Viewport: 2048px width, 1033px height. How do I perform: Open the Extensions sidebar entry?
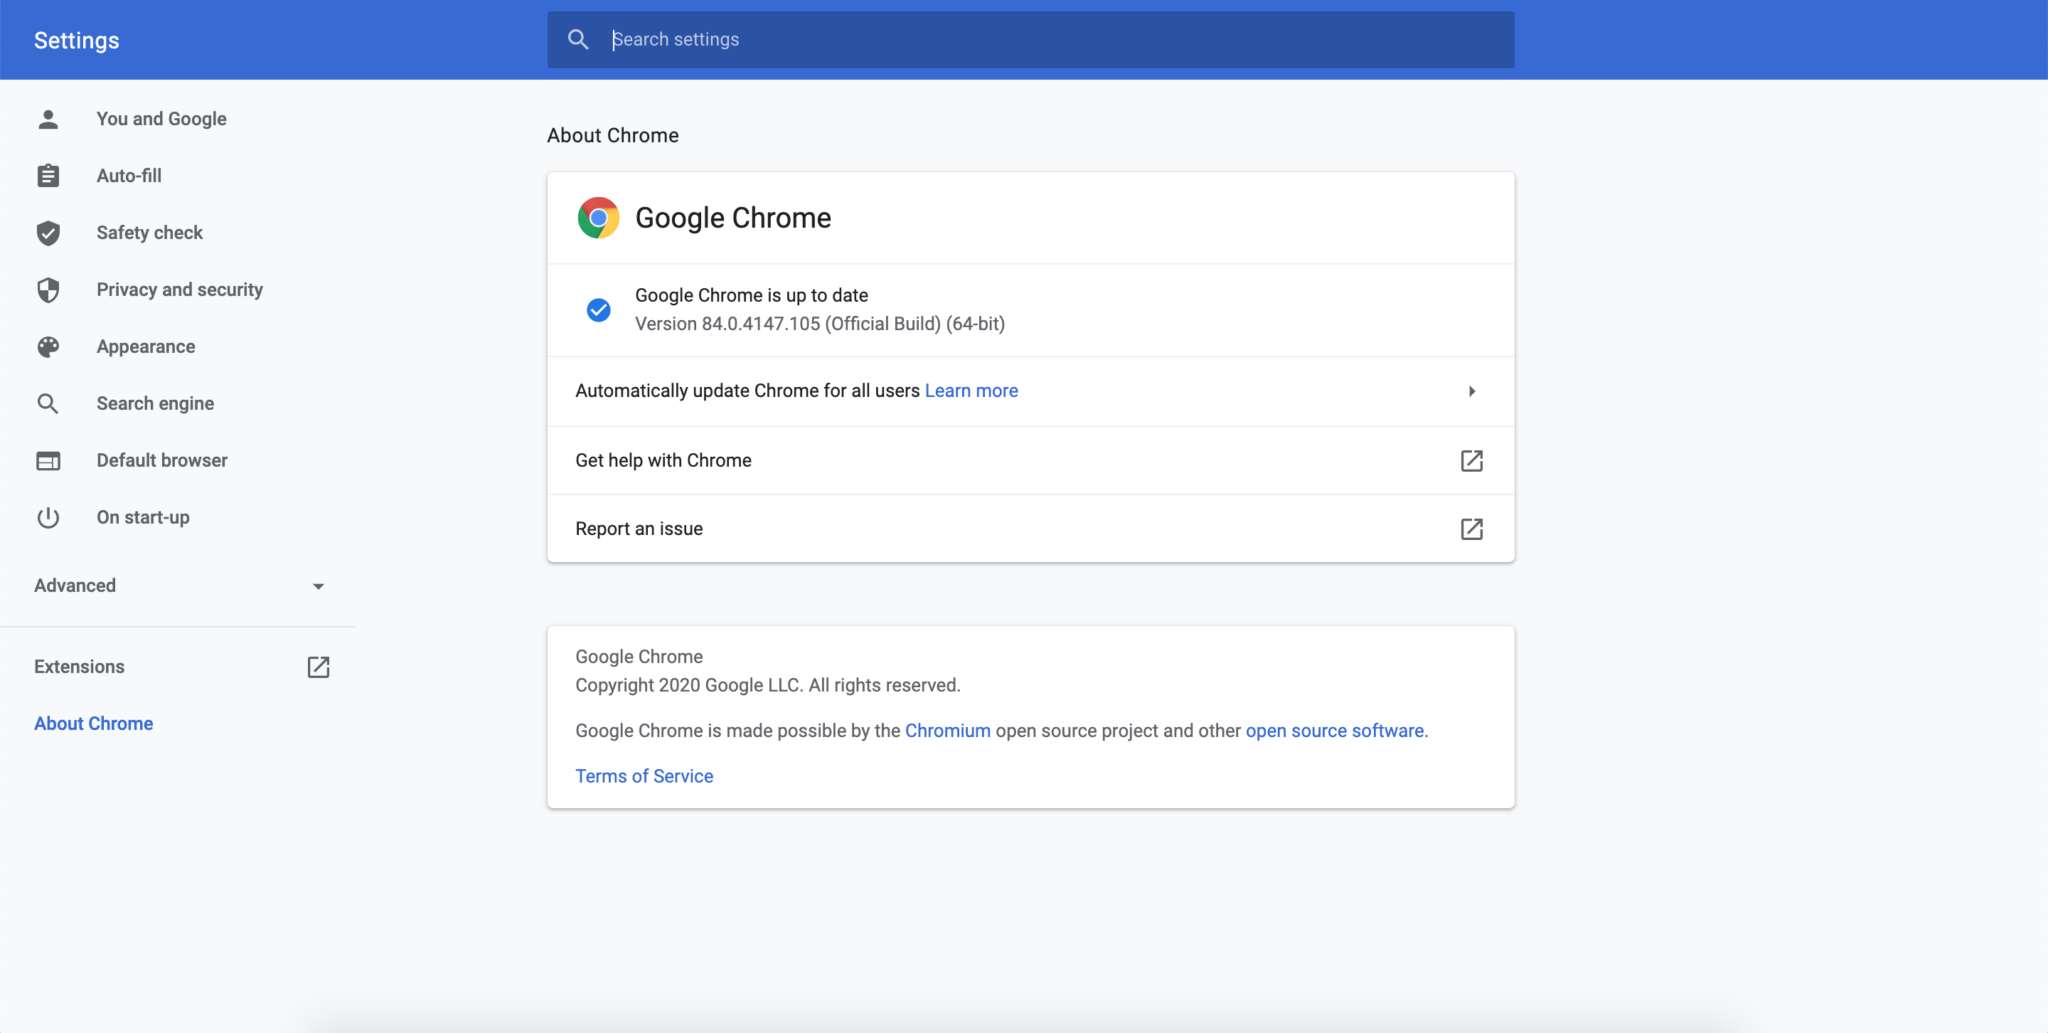79,666
